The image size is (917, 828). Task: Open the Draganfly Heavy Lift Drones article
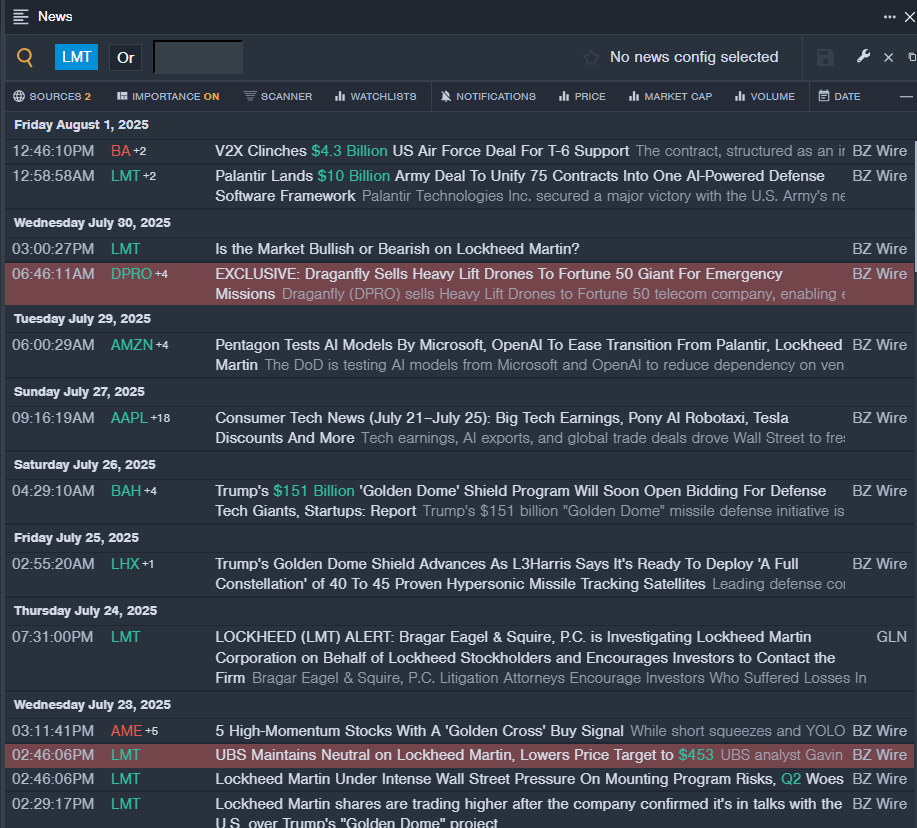click(498, 284)
